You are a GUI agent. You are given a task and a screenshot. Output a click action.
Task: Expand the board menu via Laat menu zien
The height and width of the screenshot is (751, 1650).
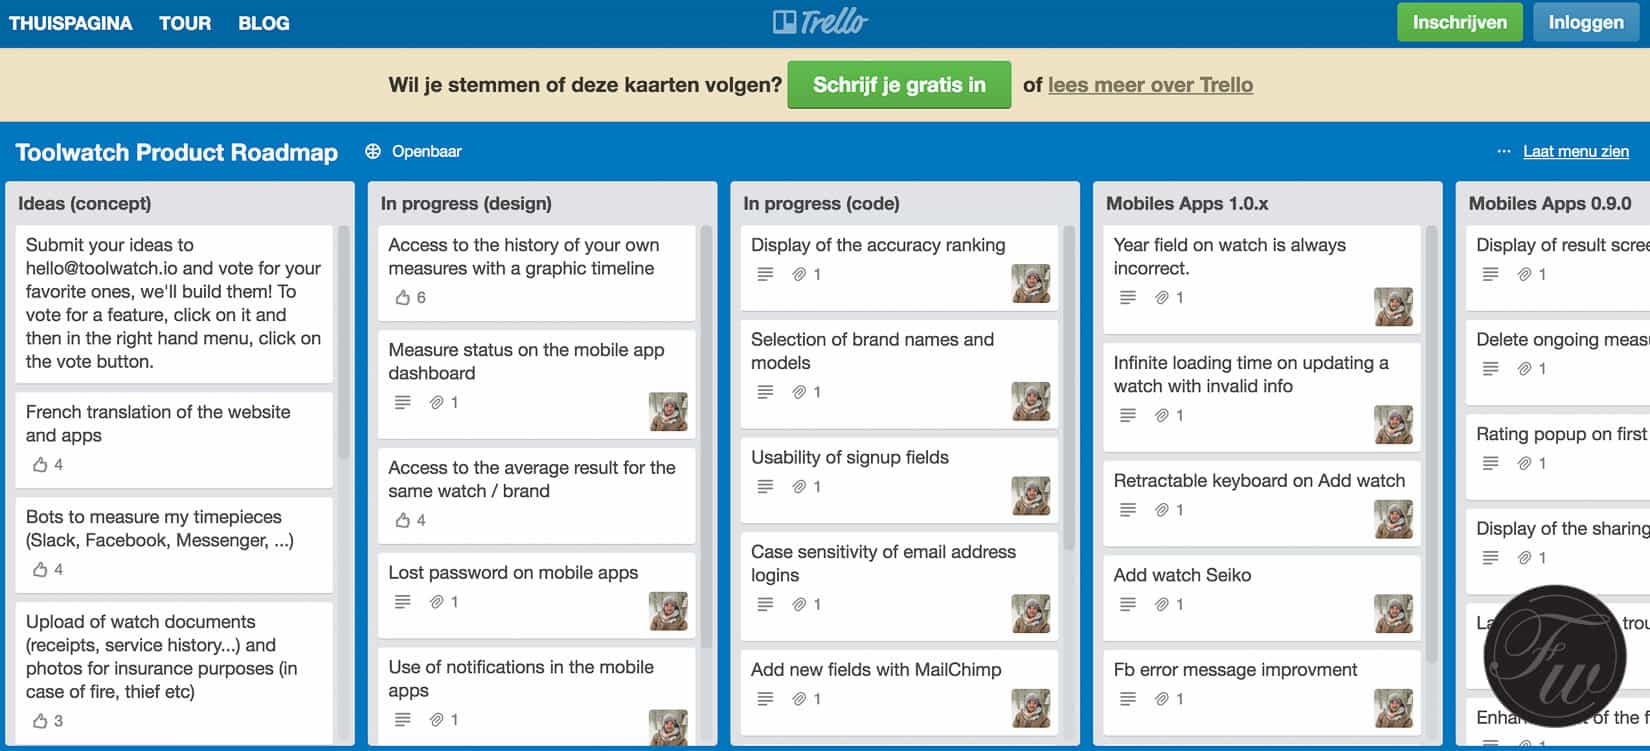point(1575,152)
